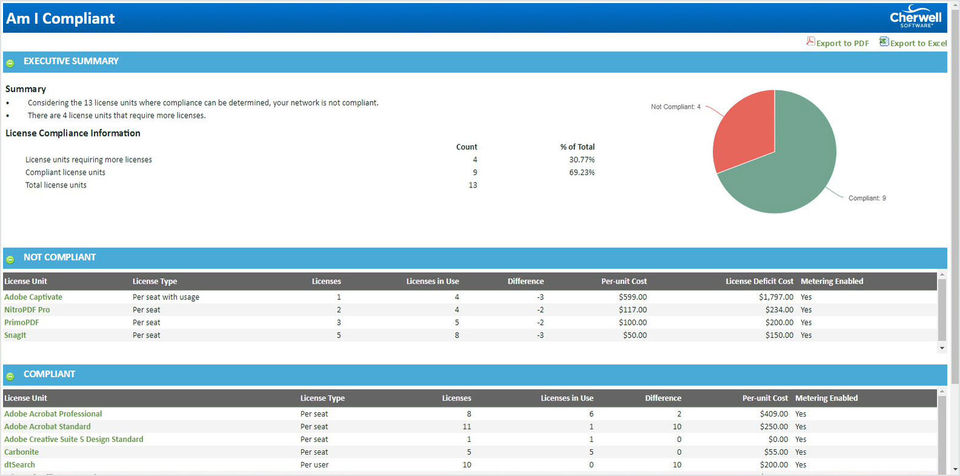Open Adobe Acrobat Standard license unit
960x476 pixels.
click(x=47, y=426)
